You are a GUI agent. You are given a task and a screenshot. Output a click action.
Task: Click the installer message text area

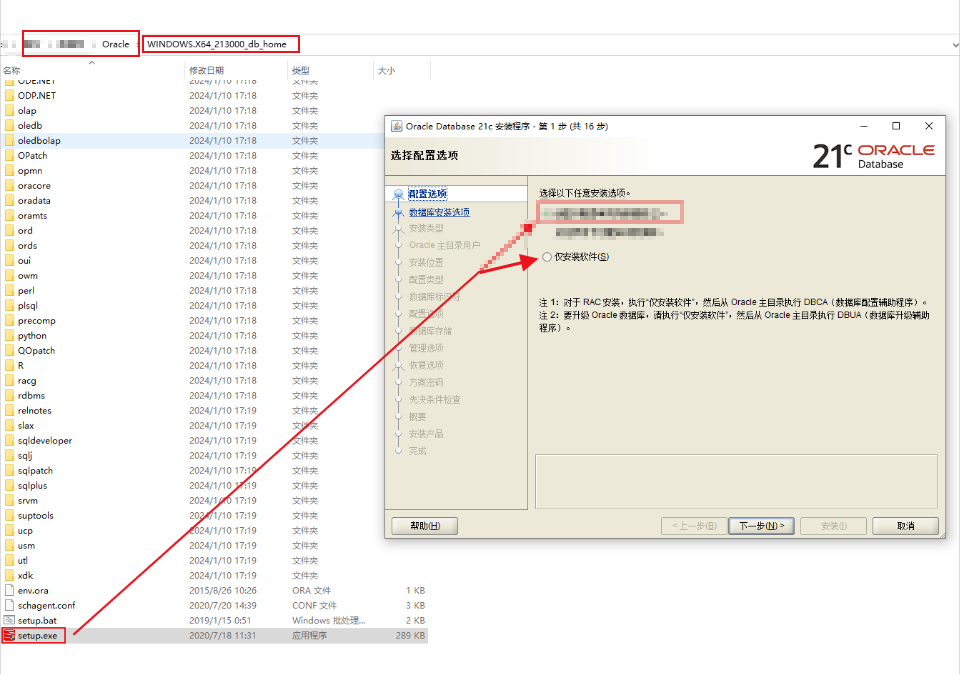736,481
